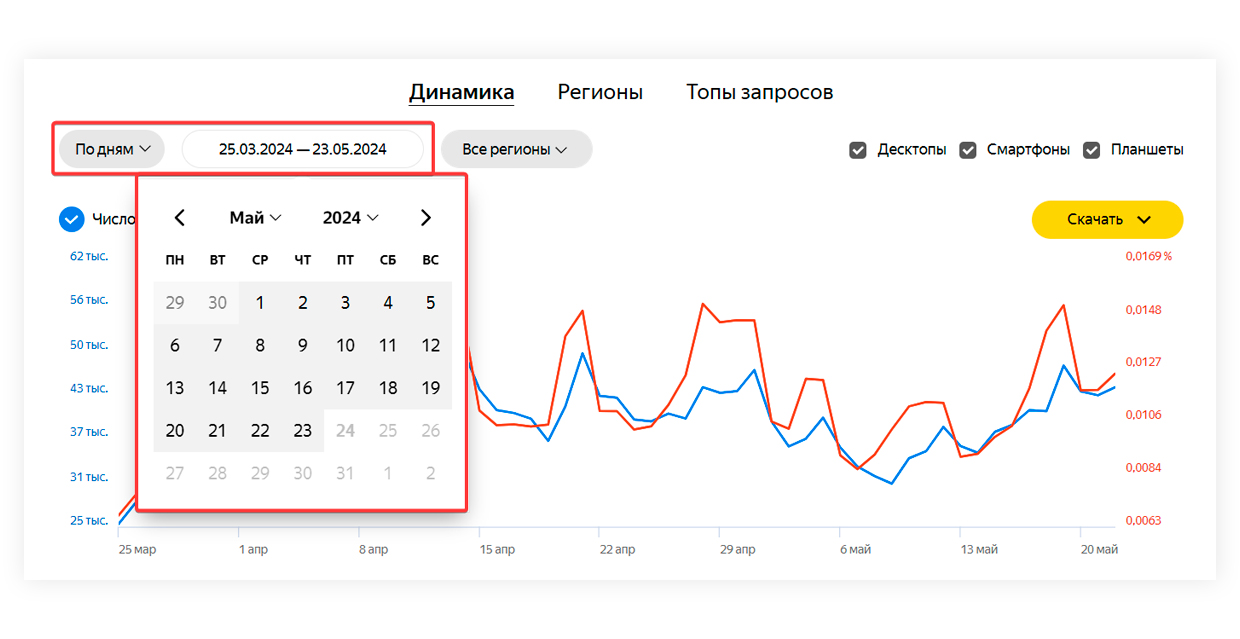Select May 12 in the calendar
The width and height of the screenshot is (1240, 639).
tap(431, 346)
